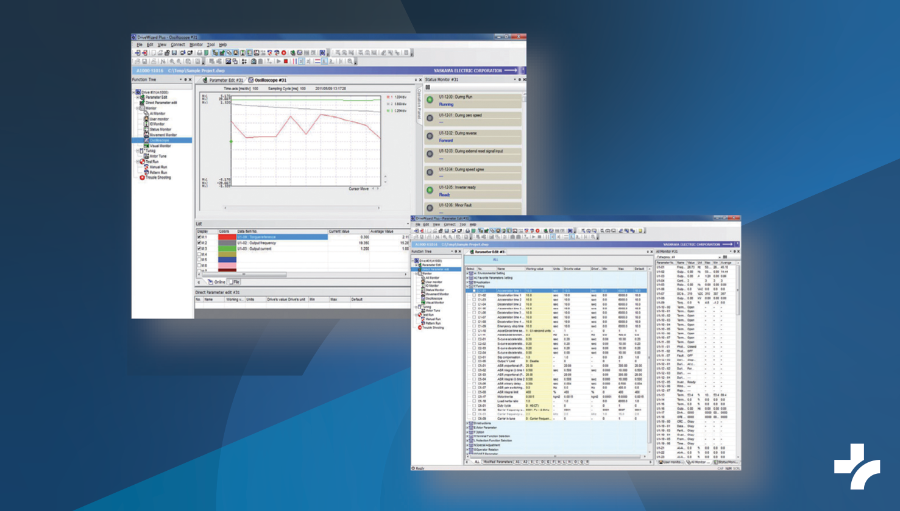The width and height of the screenshot is (900, 511).
Task: Select the U1-02 Output frequency row
Action: [302, 243]
